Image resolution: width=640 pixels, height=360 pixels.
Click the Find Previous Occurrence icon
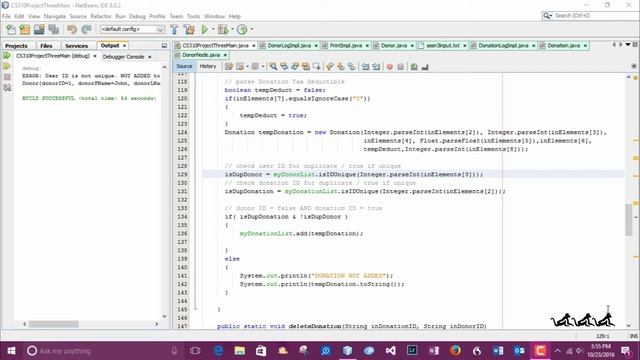click(284, 67)
